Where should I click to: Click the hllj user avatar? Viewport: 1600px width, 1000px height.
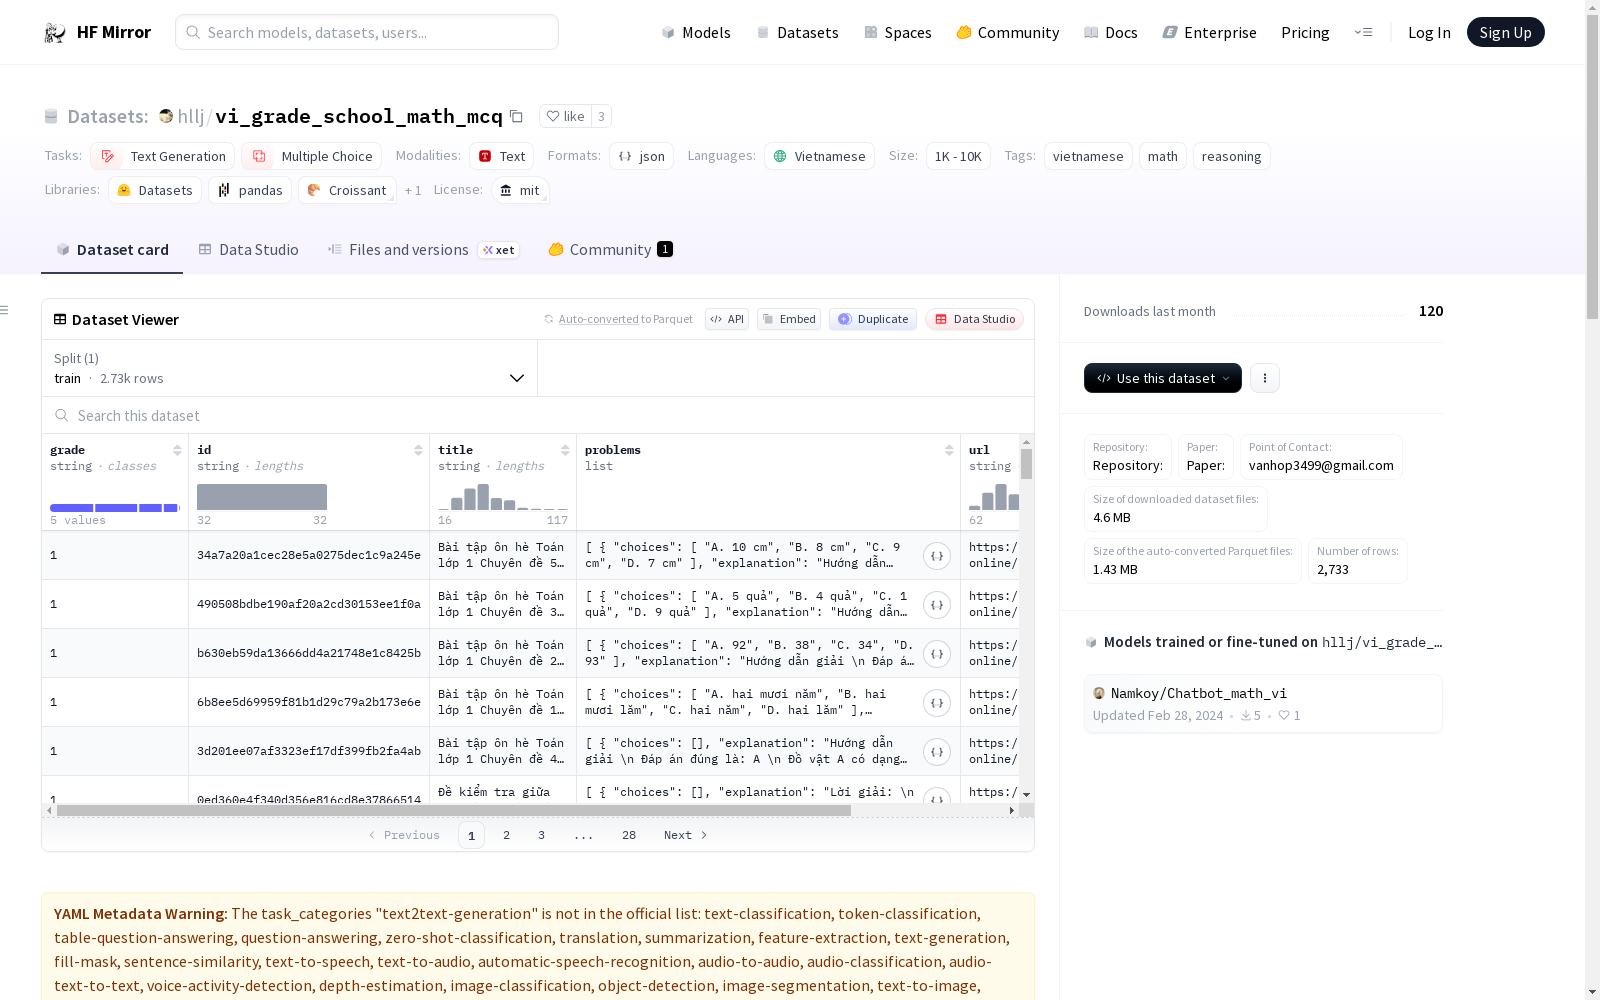point(166,116)
